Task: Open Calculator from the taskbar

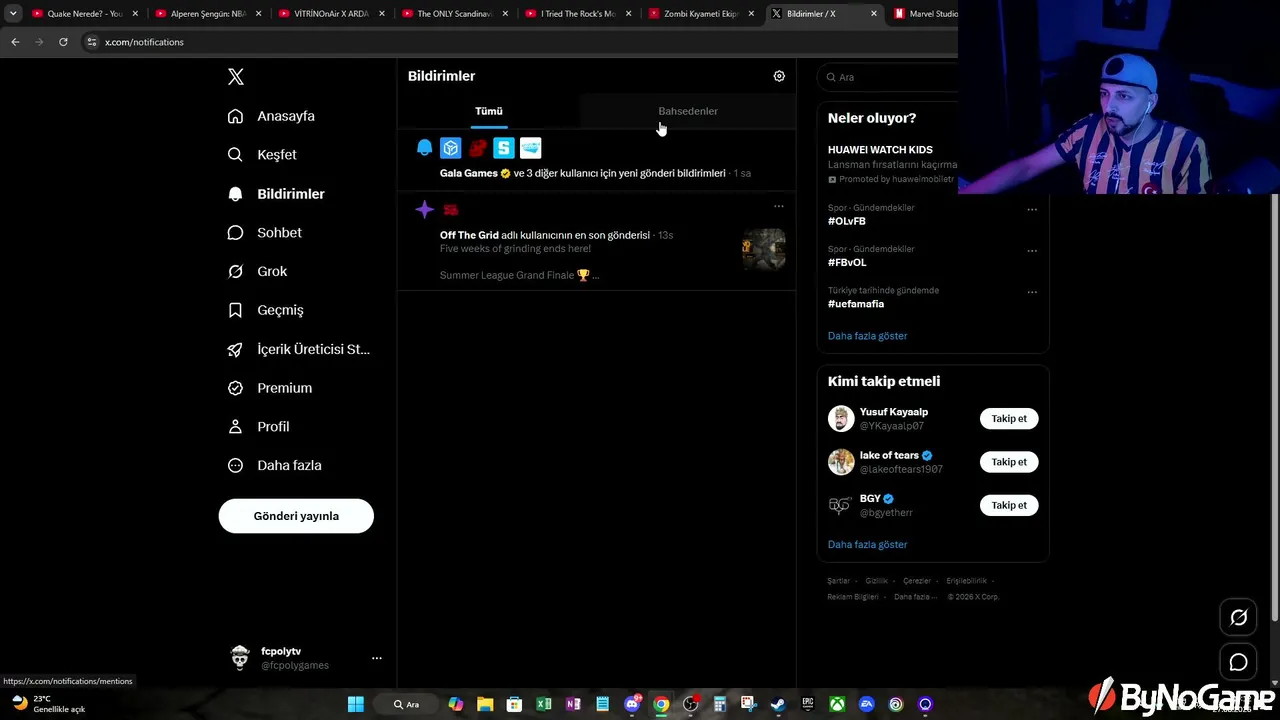Action: (x=719, y=704)
